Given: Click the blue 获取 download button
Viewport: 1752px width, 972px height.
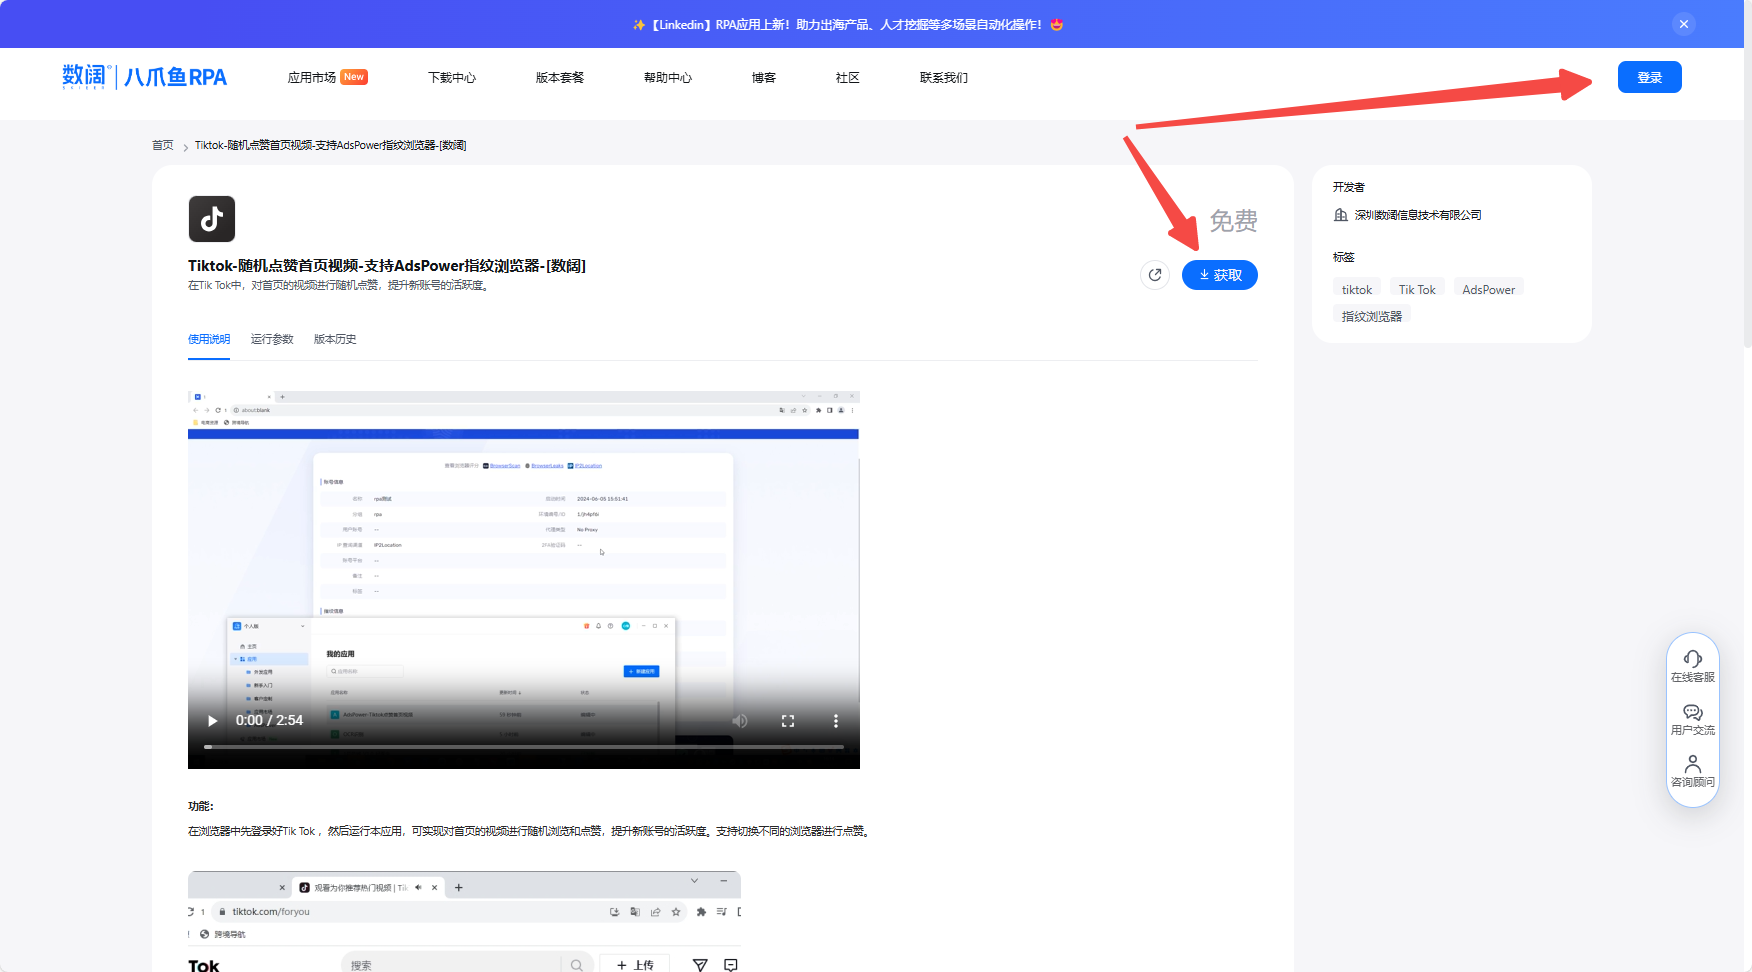Looking at the screenshot, I should pos(1219,275).
